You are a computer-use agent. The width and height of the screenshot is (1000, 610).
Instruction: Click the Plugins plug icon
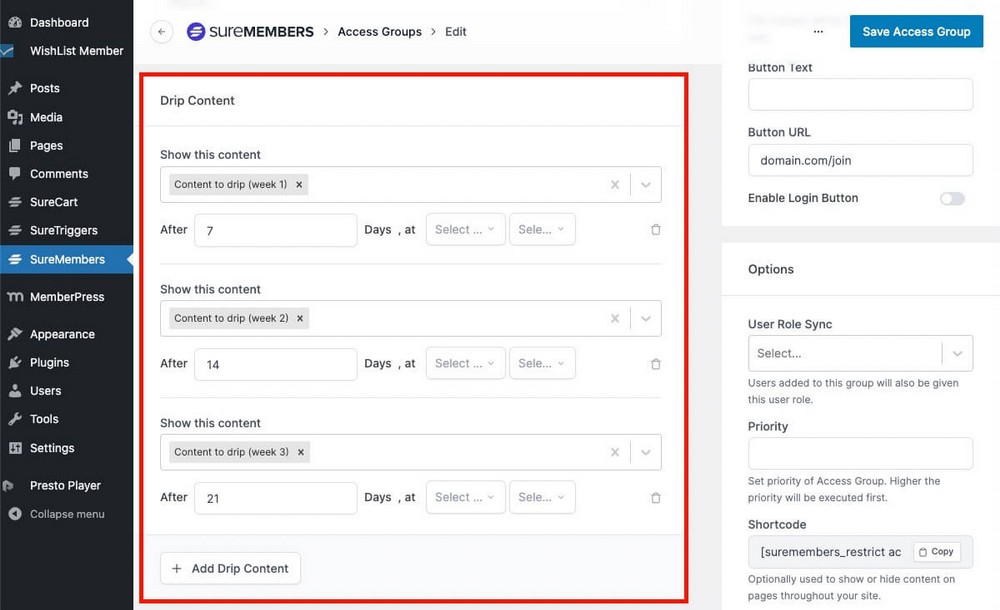[15, 362]
